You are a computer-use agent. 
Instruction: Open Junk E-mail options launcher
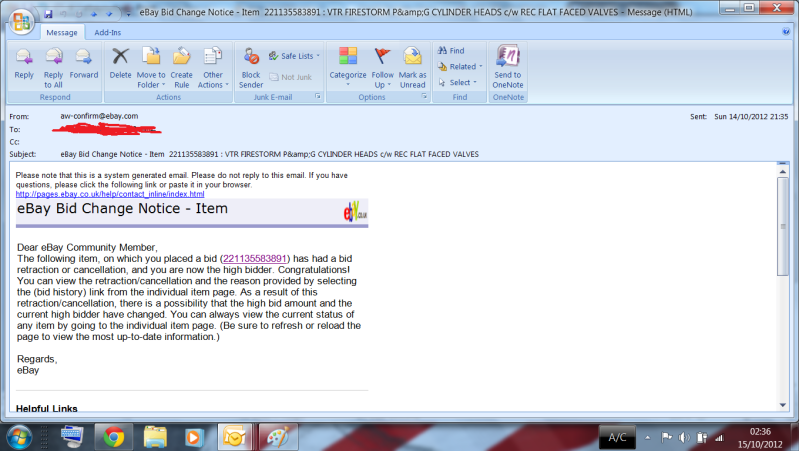click(317, 96)
